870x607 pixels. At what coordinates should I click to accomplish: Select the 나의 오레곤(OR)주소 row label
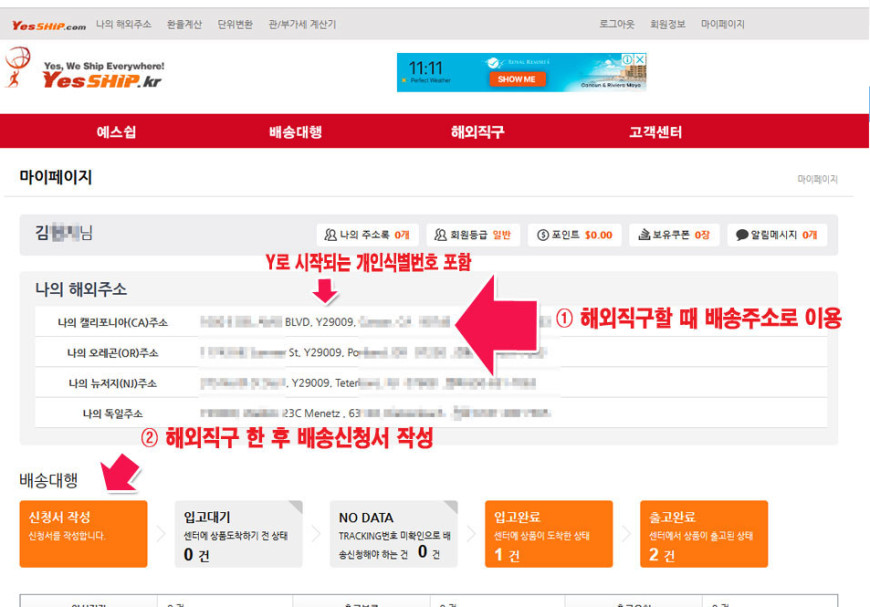coord(113,353)
